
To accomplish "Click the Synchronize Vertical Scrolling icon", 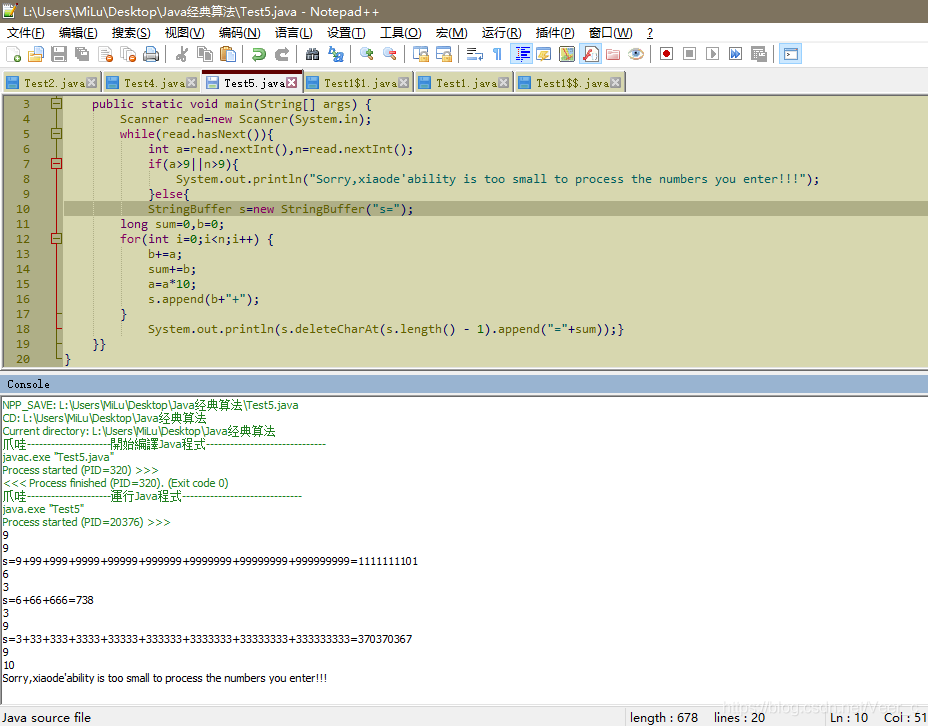I will click(420, 54).
